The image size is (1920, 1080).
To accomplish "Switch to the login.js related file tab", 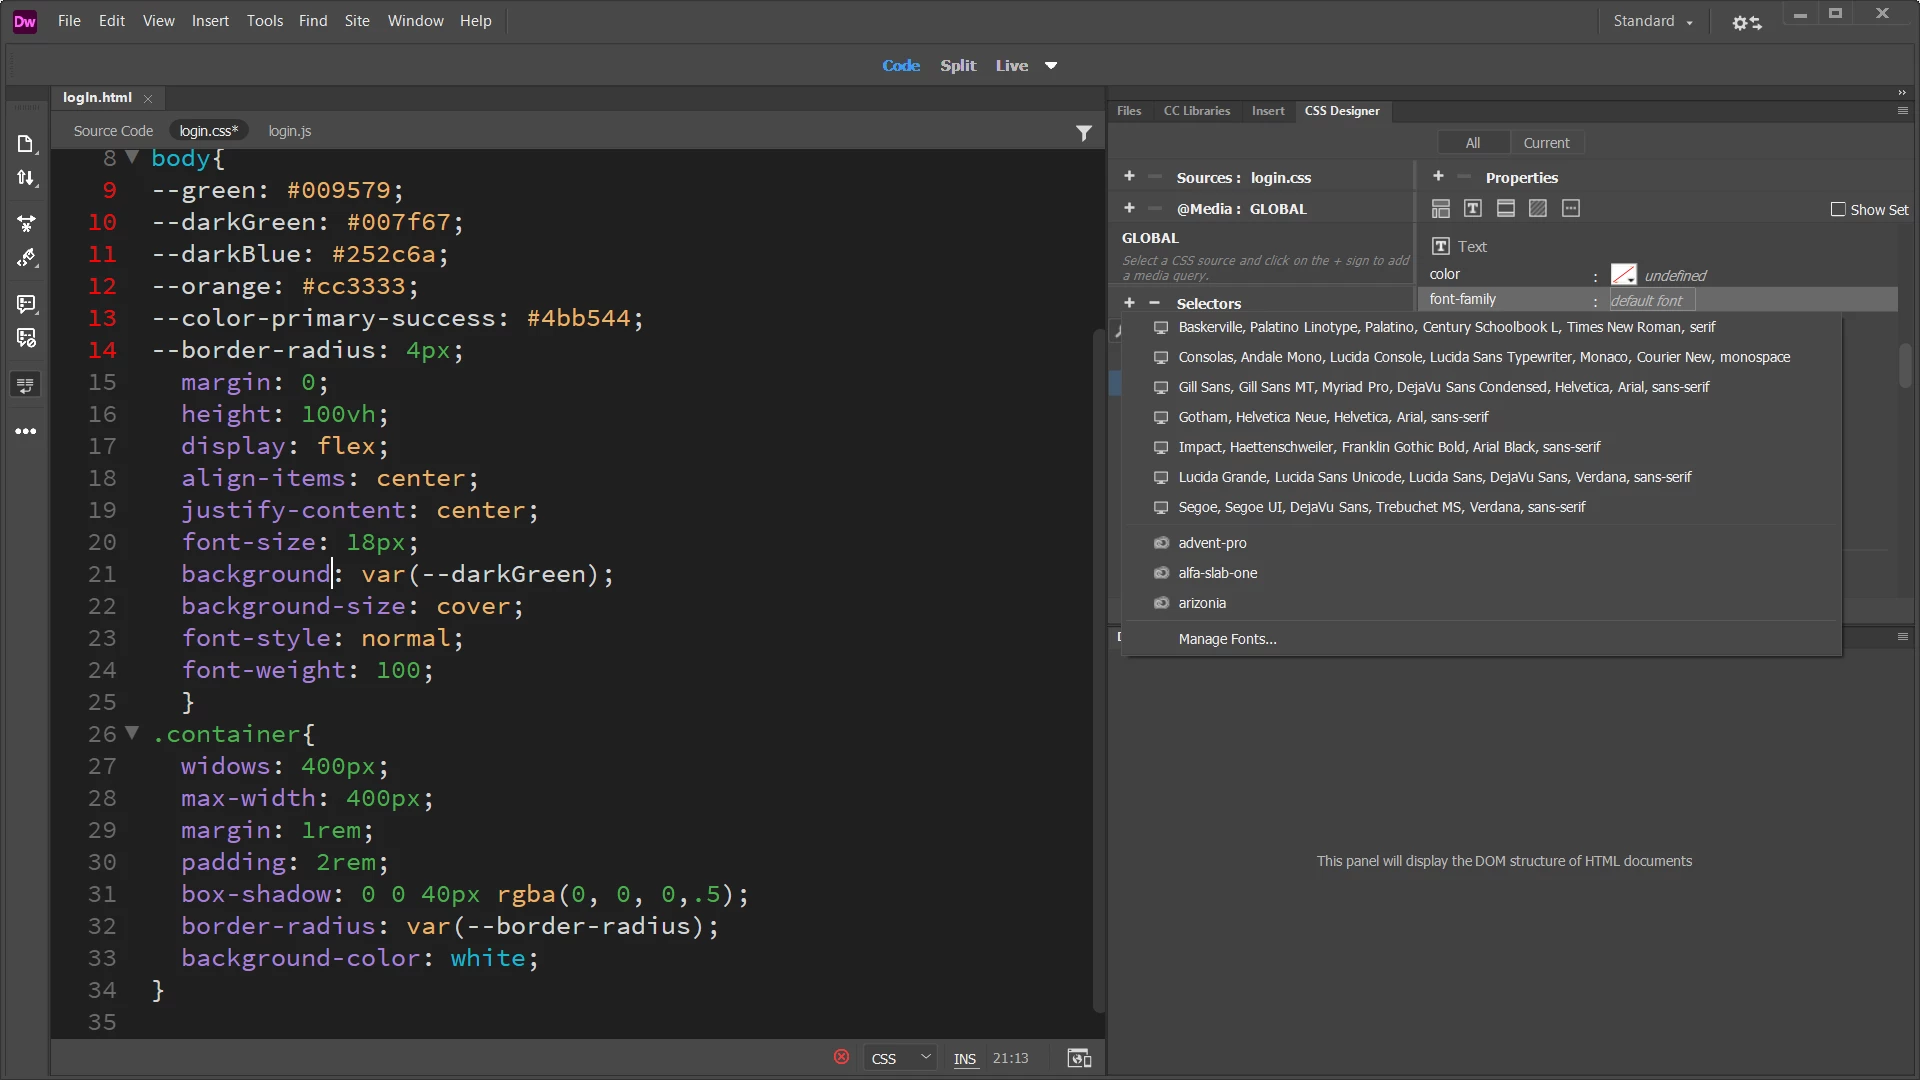I will (289, 131).
